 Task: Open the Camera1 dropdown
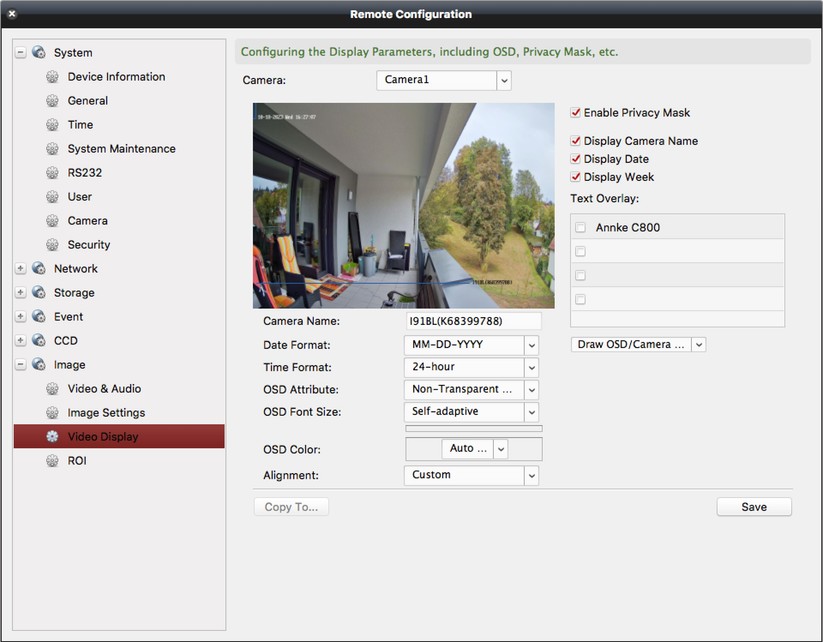point(504,80)
